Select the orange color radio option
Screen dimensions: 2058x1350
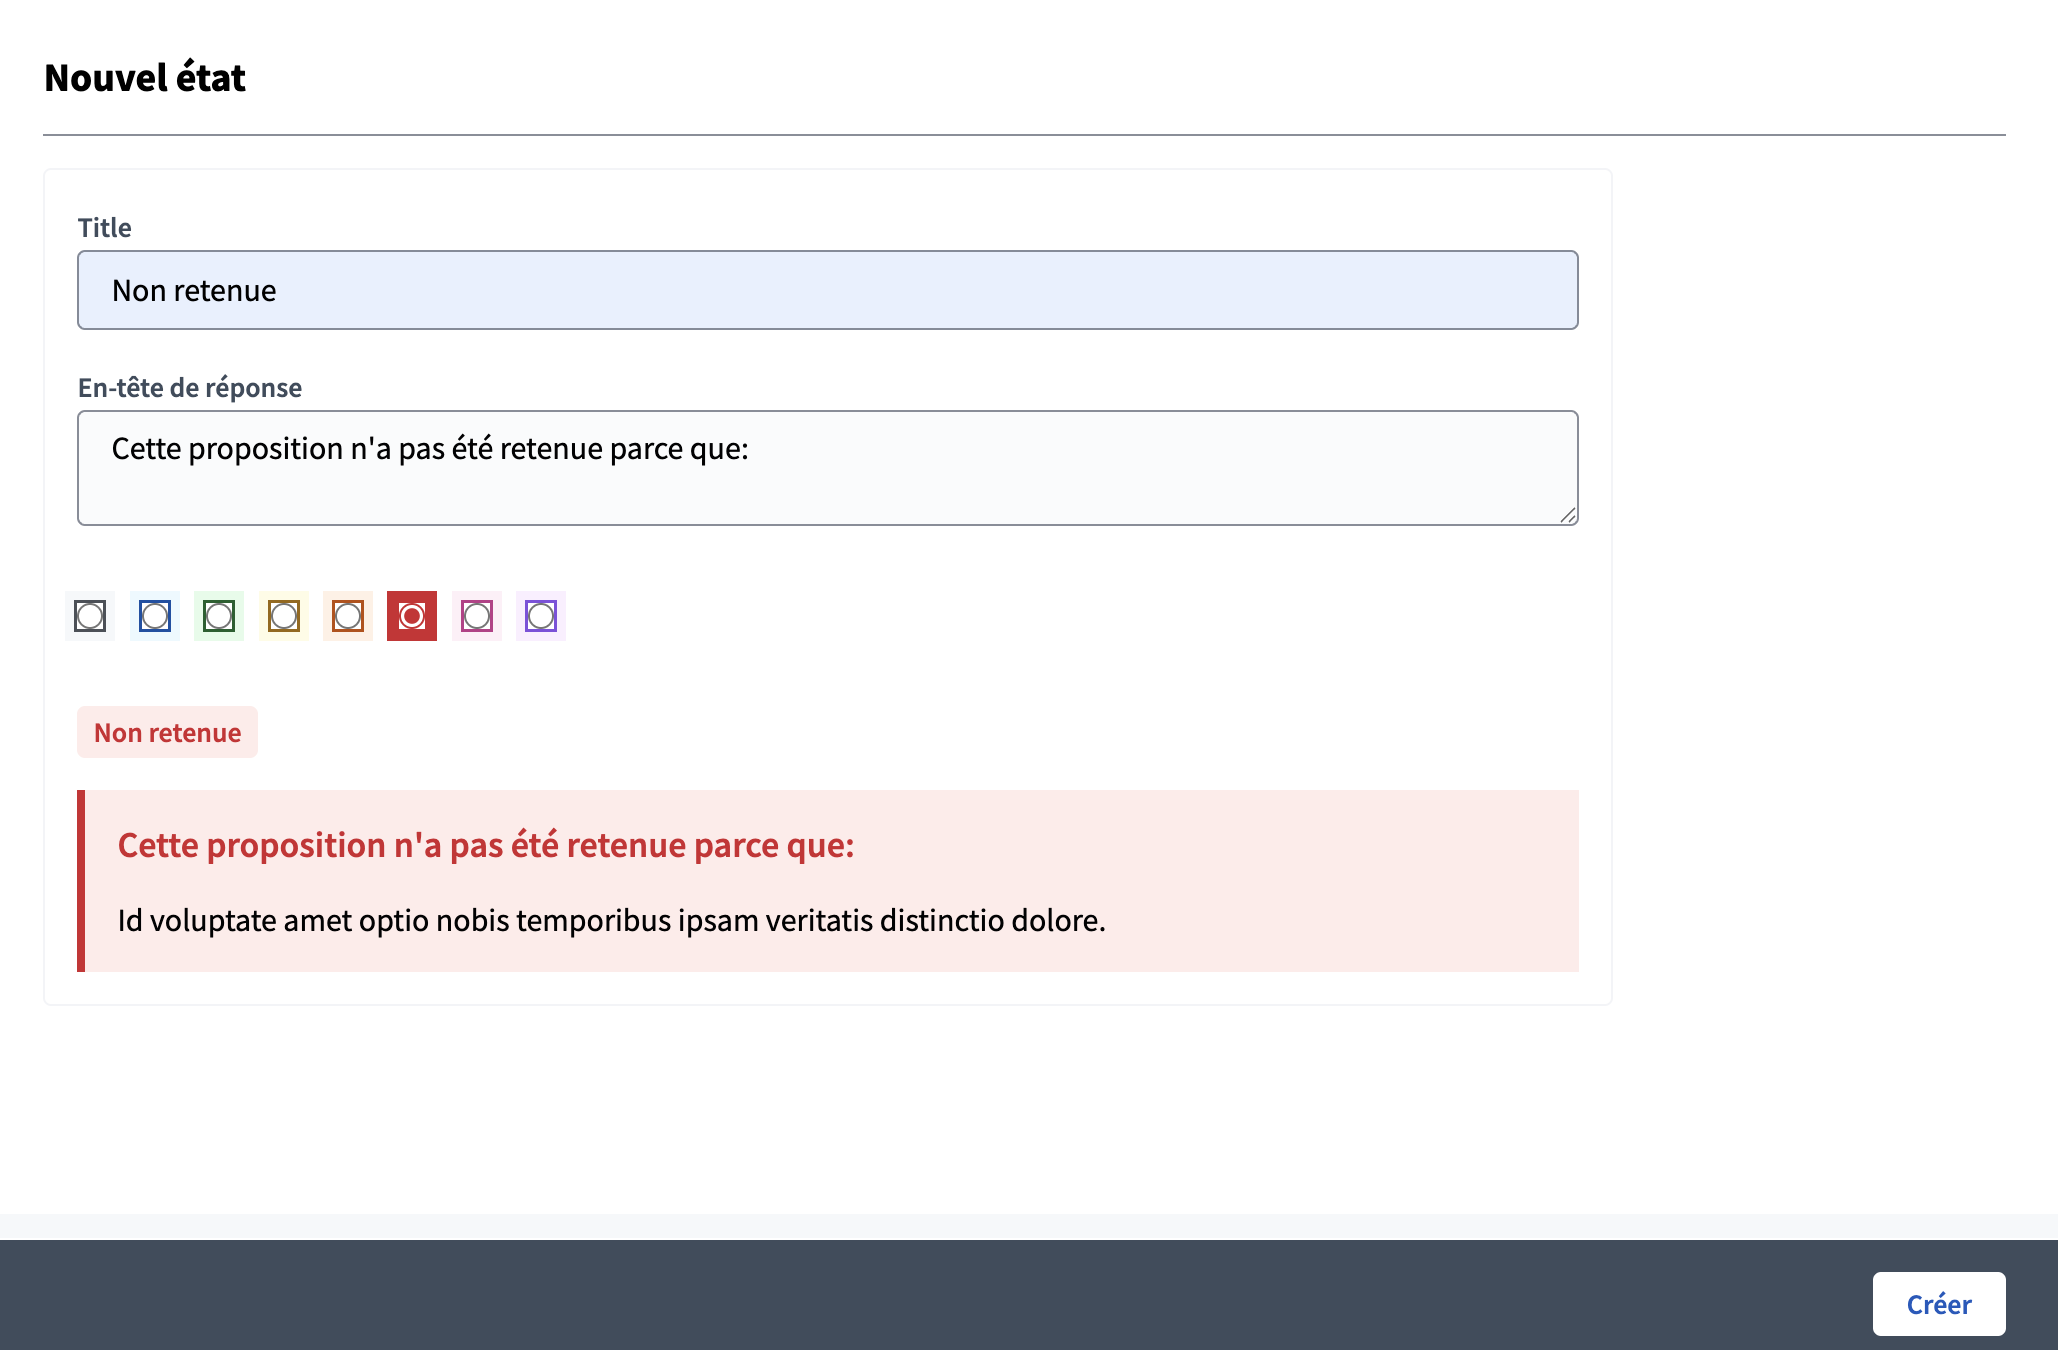[x=348, y=616]
